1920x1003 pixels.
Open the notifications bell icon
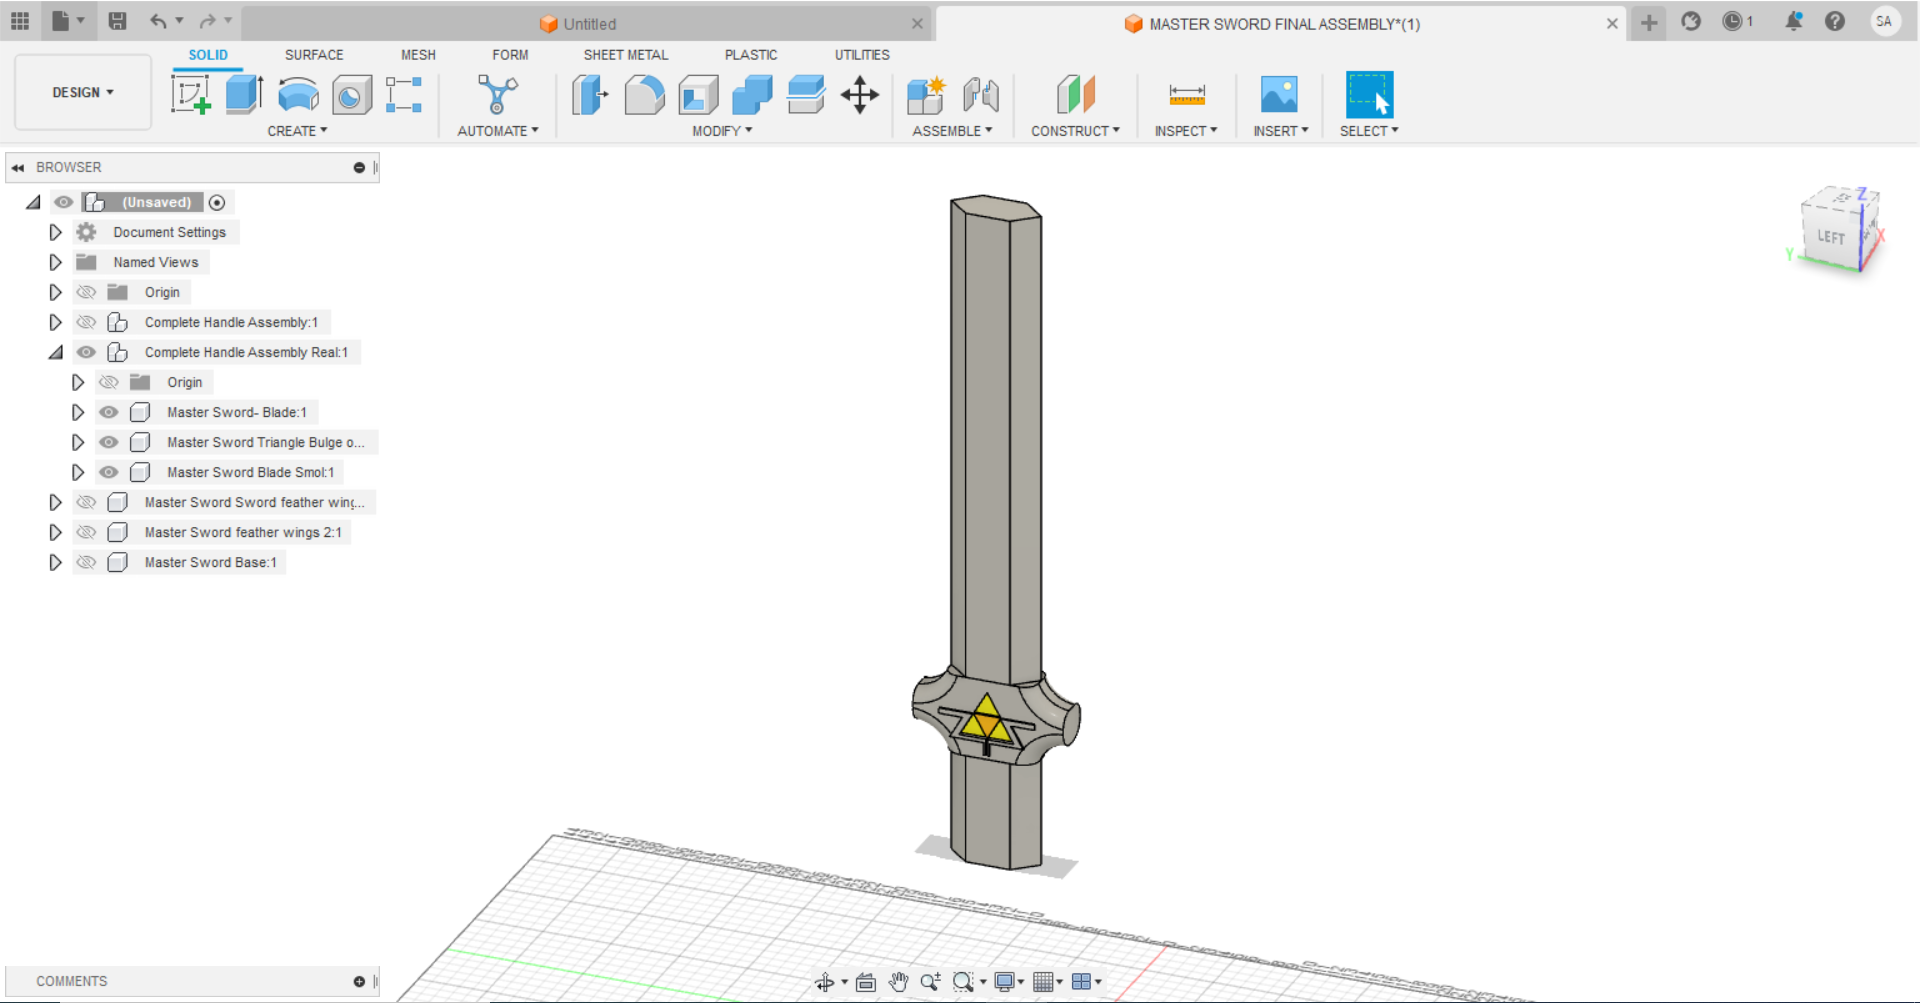point(1794,21)
